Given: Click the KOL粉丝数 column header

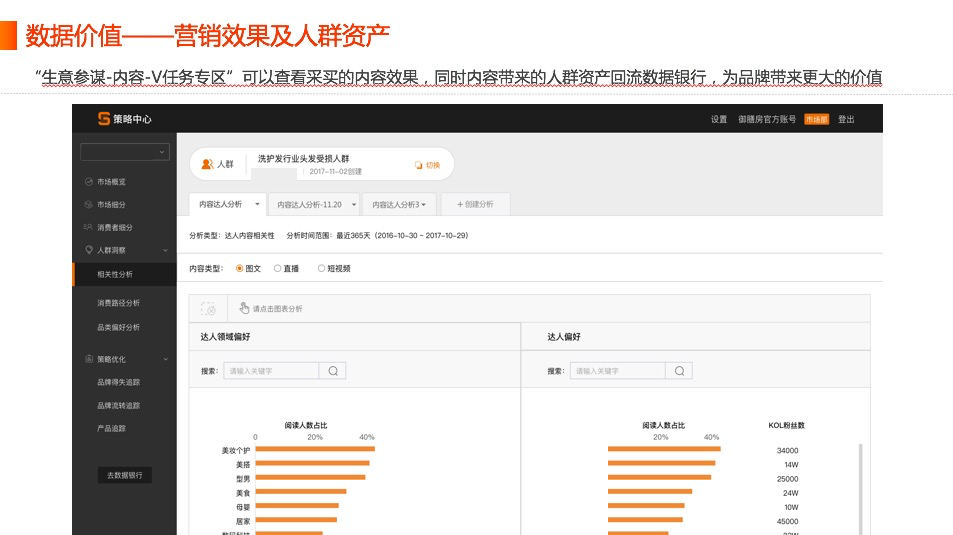Looking at the screenshot, I should [786, 426].
